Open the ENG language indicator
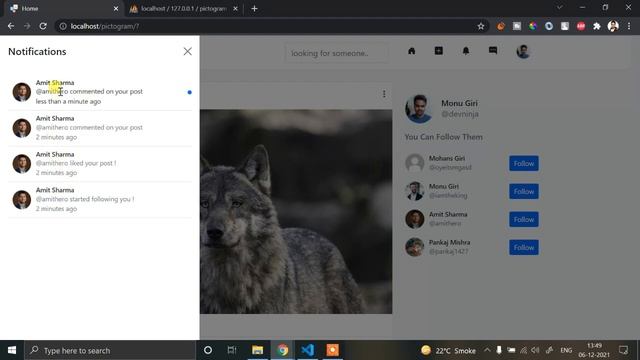 [x=566, y=350]
